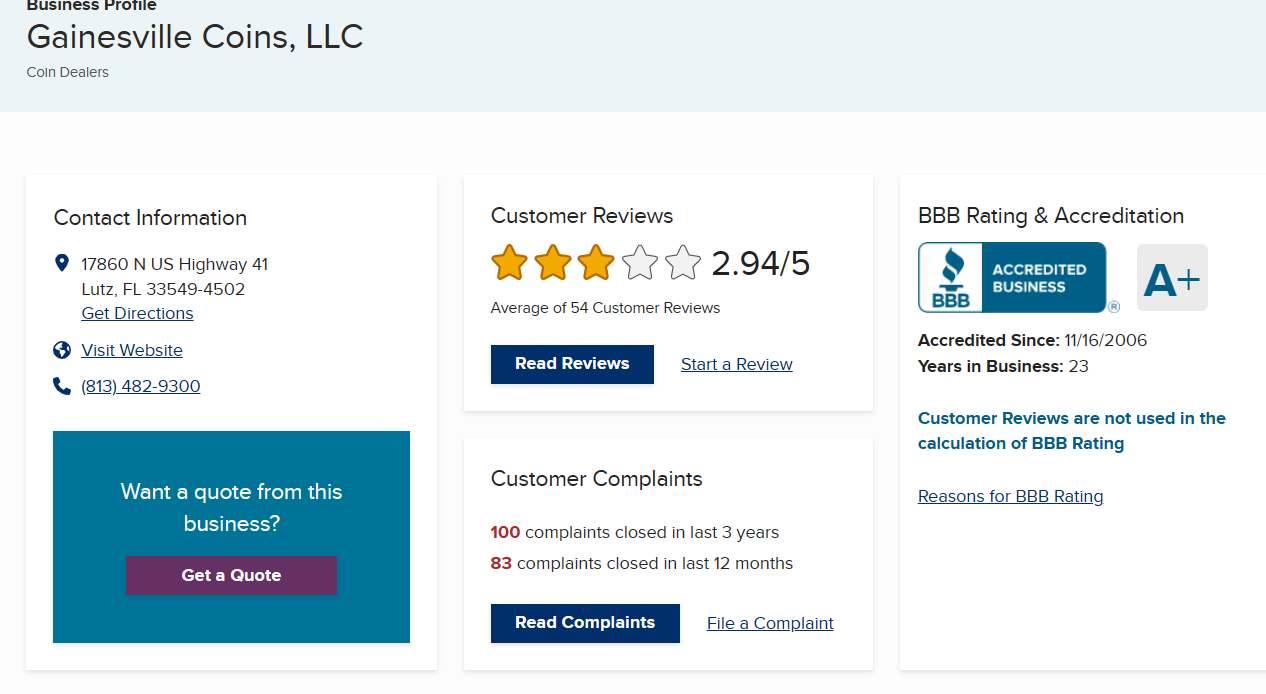
Task: Click the phone handset icon
Action: [62, 386]
